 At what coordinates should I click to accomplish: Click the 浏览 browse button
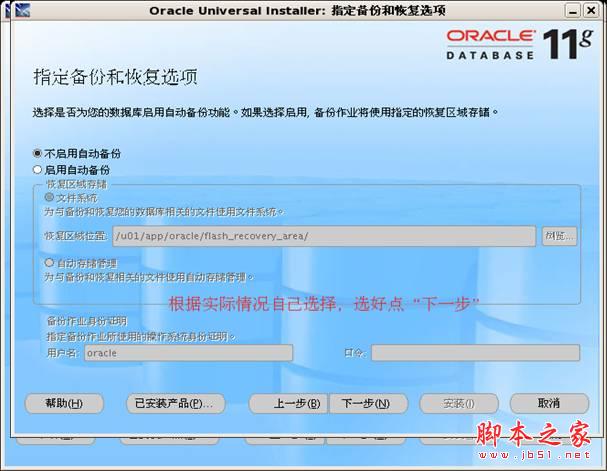pyautogui.click(x=559, y=236)
